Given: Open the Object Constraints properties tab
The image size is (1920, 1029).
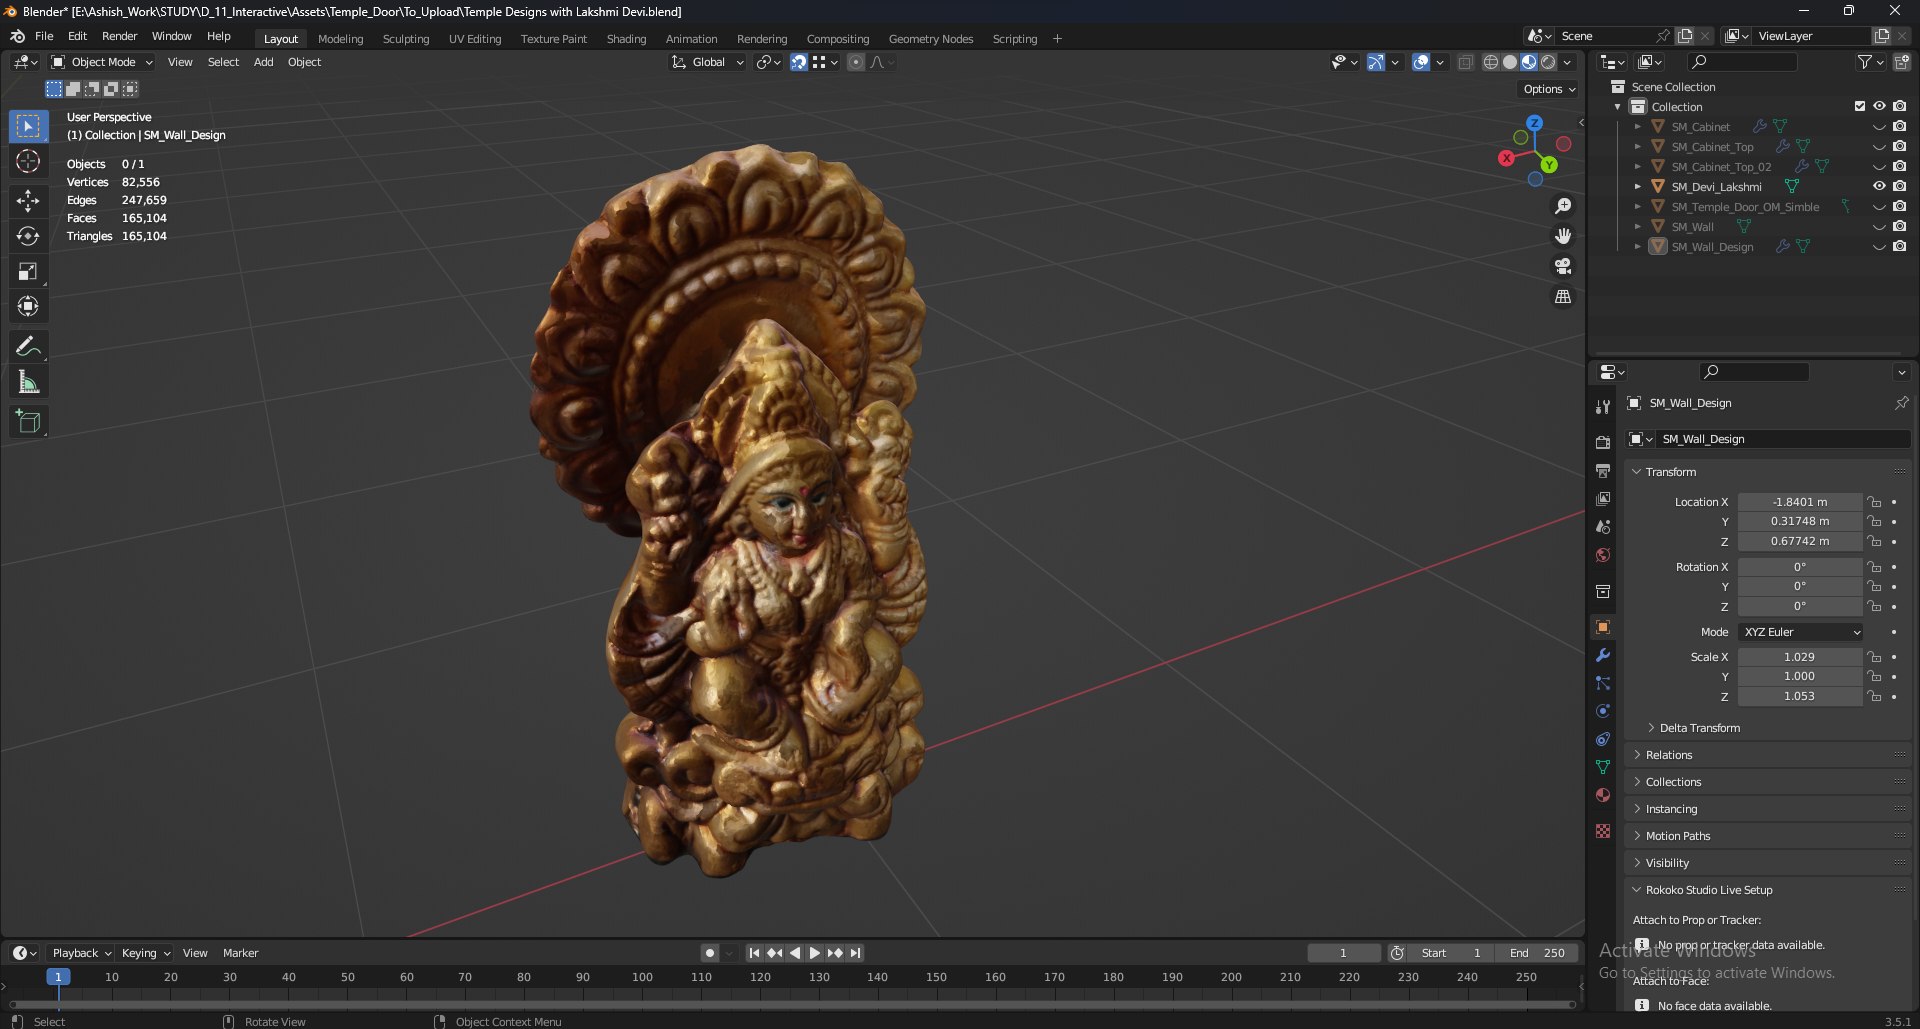Looking at the screenshot, I should (x=1603, y=739).
